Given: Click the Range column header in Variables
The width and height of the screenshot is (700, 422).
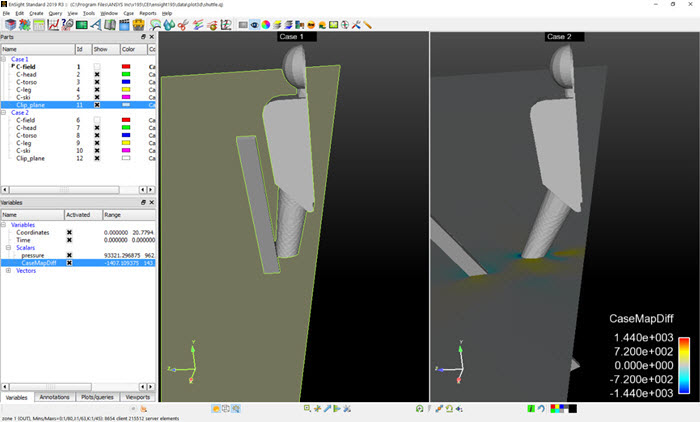Looking at the screenshot, I should (x=113, y=214).
